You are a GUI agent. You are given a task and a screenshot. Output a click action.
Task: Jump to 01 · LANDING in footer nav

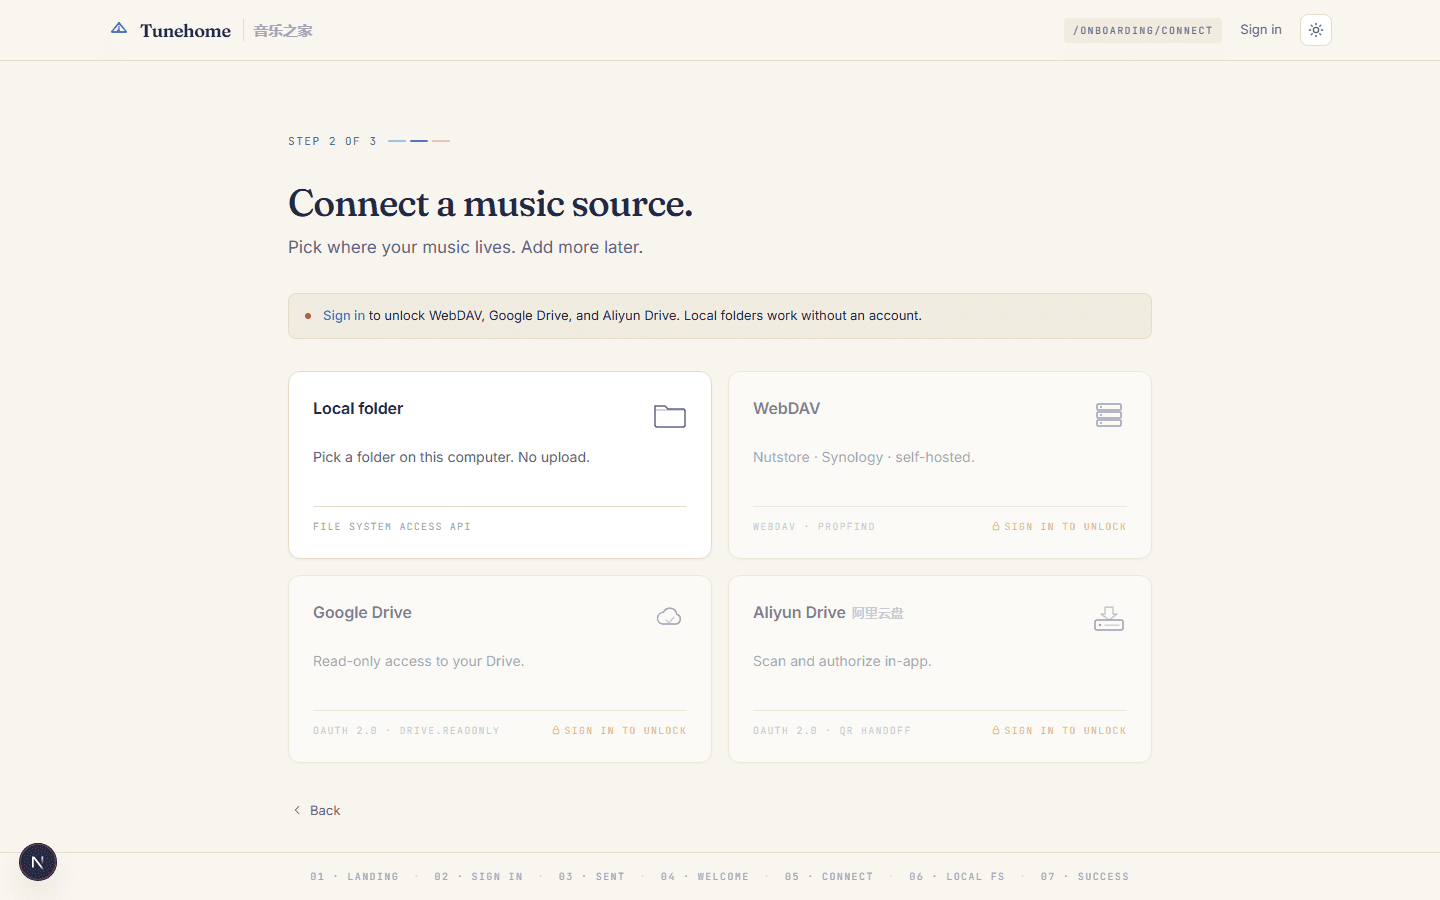click(354, 877)
